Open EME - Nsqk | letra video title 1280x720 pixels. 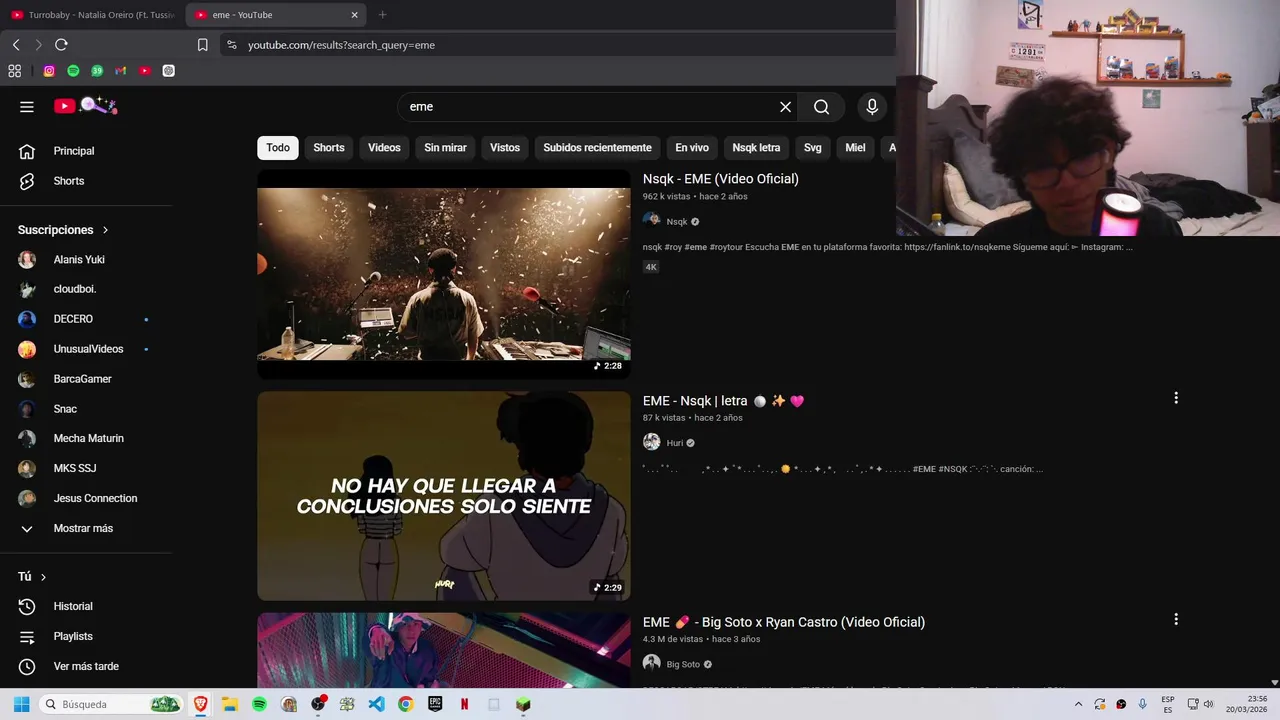pos(723,401)
